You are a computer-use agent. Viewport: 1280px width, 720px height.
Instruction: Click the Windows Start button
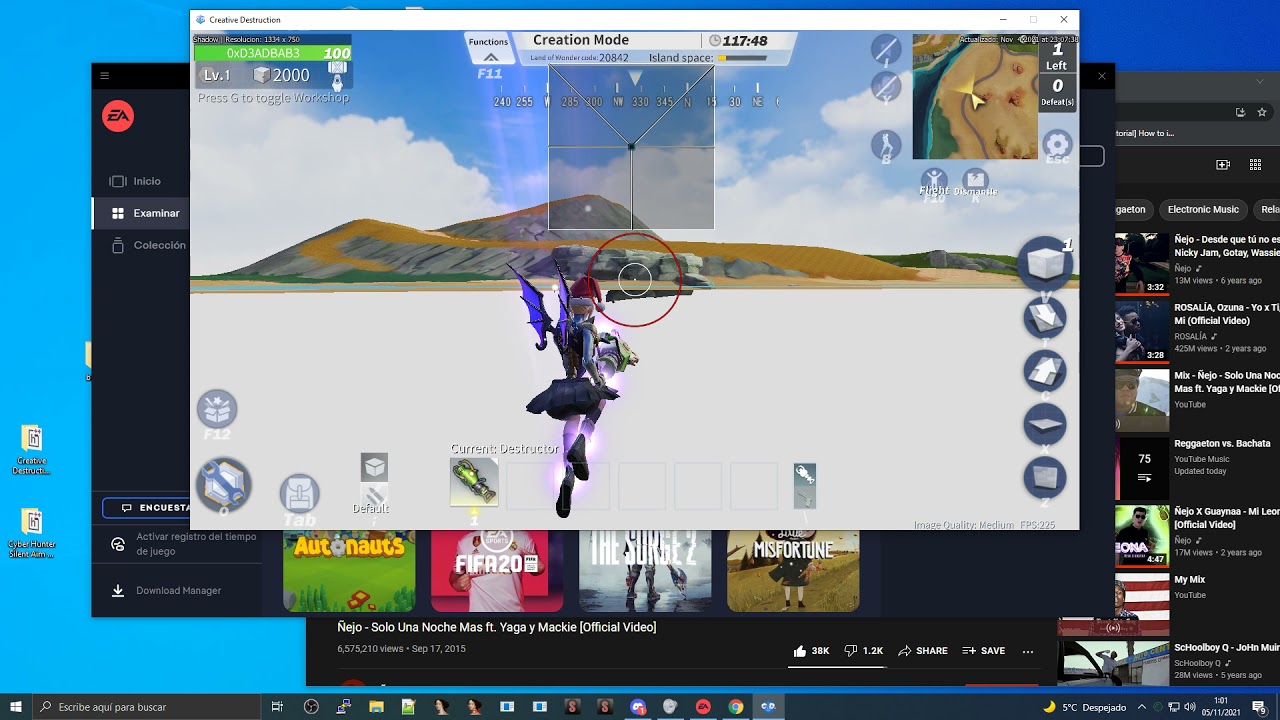click(x=16, y=707)
